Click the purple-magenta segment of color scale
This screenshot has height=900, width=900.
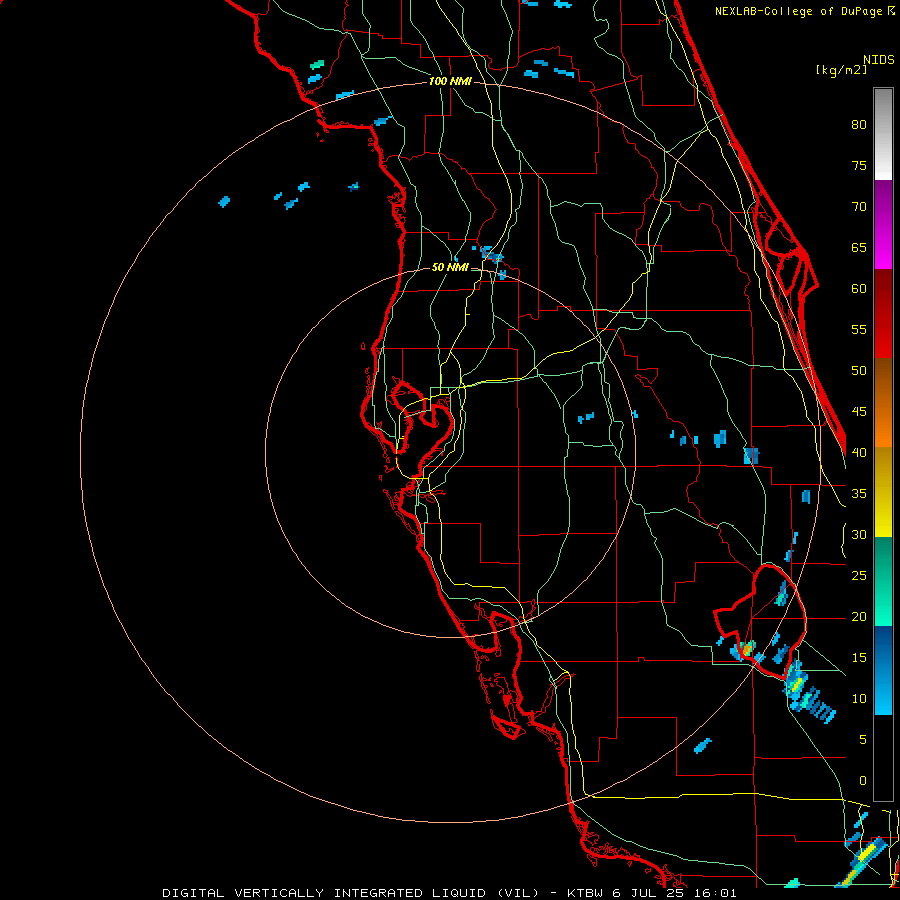coord(883,225)
